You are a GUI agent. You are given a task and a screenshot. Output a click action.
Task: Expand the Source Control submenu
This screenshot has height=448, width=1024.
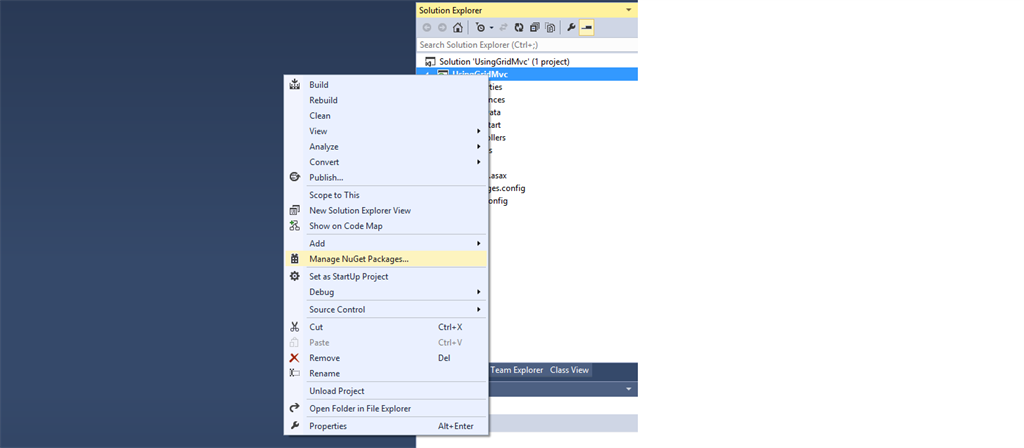[387, 310]
